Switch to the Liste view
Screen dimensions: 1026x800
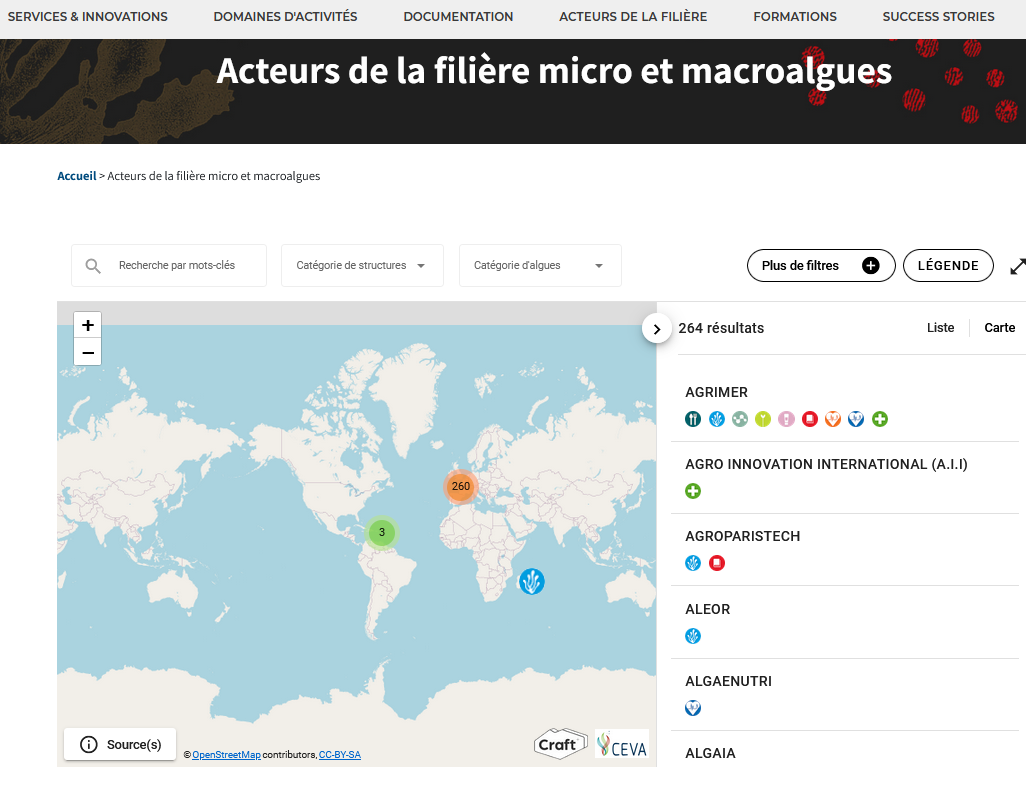click(940, 328)
